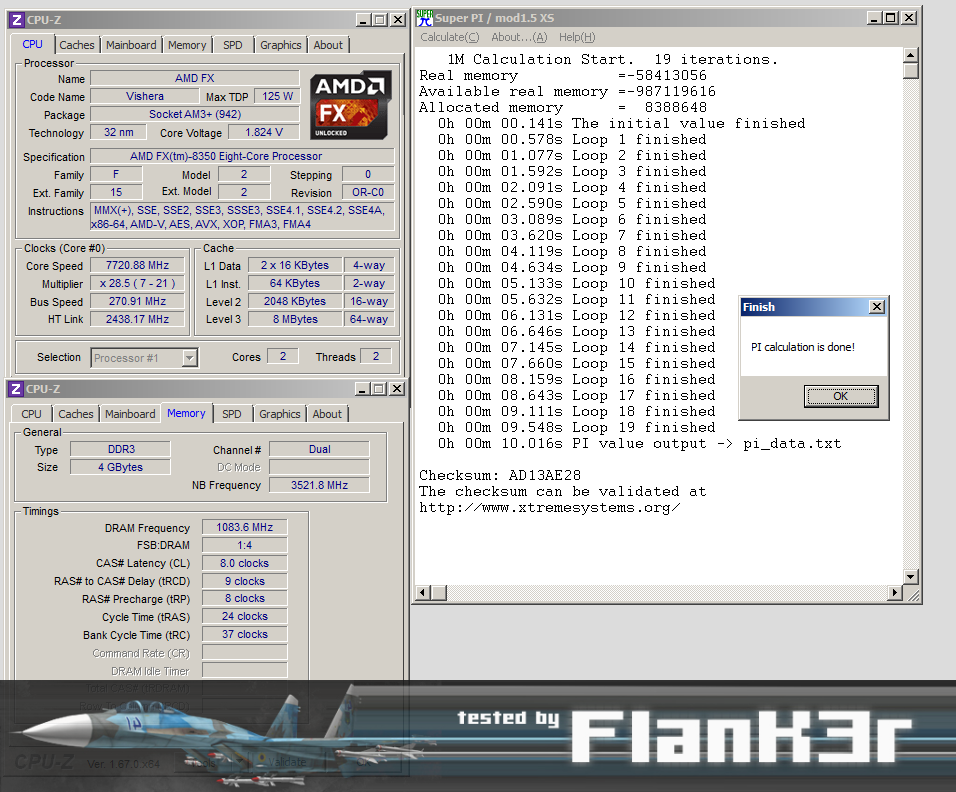Viewport: 956px width, 792px height.
Task: Click the Super PI horizontal scrollbar right arrow
Action: 895,592
